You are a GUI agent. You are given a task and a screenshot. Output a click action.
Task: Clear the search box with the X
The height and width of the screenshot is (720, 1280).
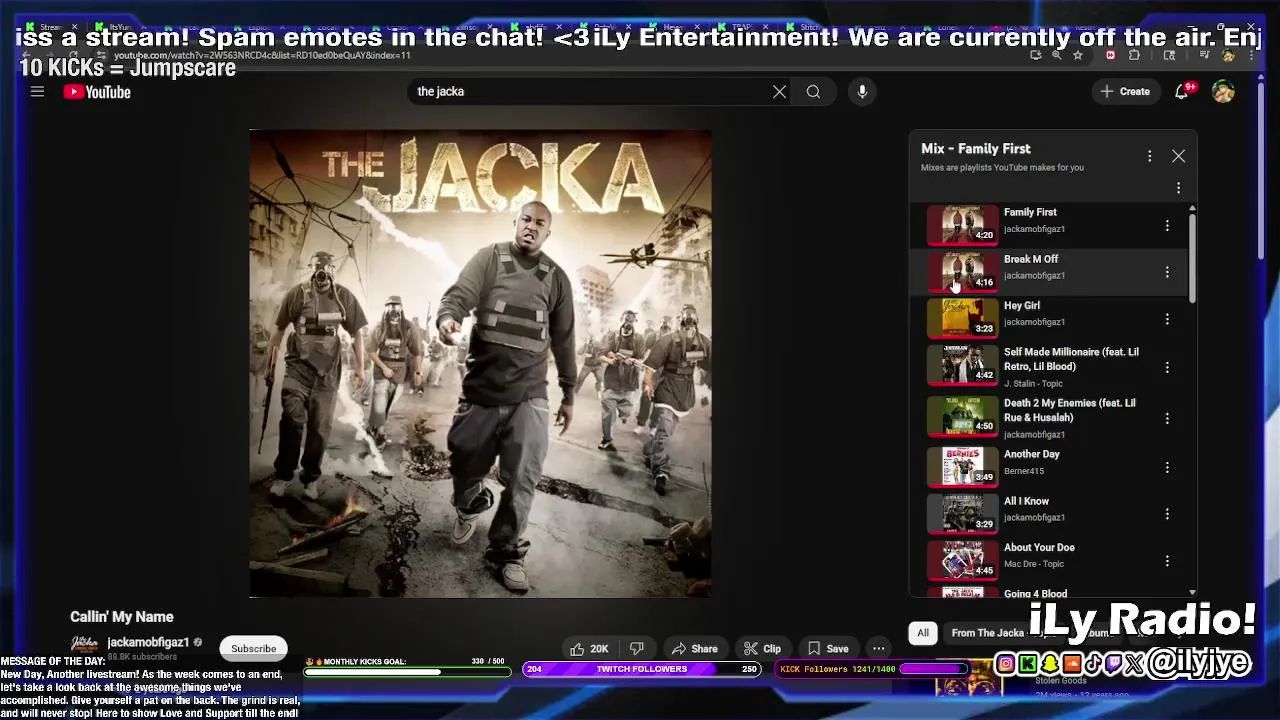(x=779, y=92)
